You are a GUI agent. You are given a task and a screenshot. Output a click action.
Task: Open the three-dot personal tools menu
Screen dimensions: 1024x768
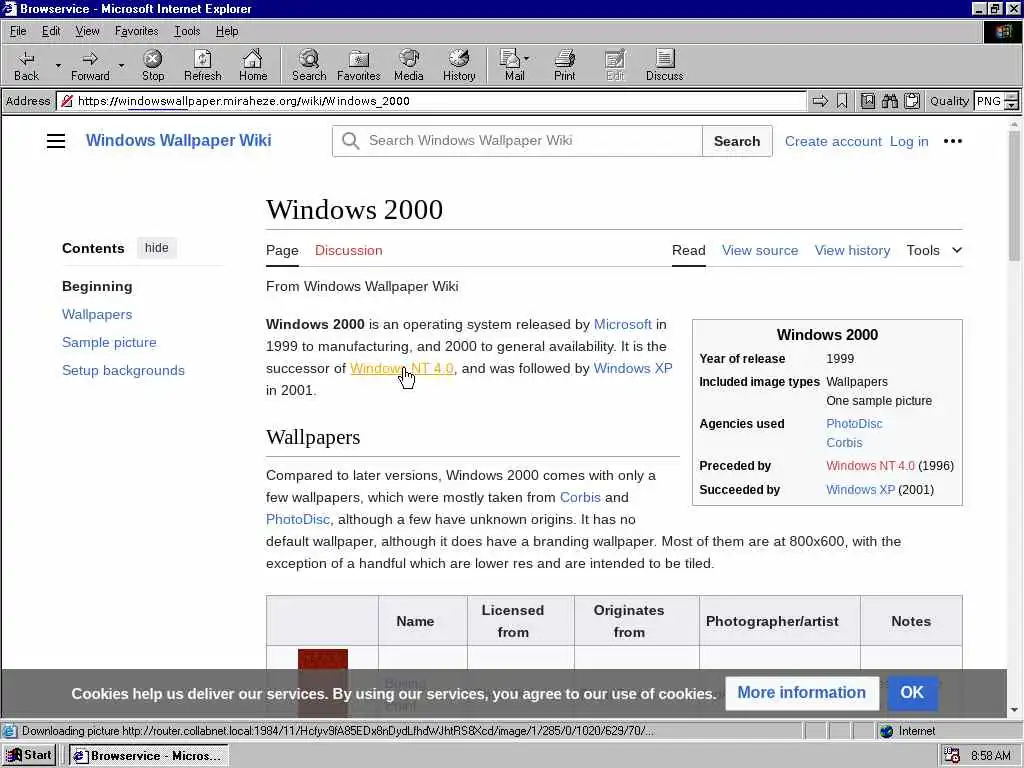(x=953, y=141)
